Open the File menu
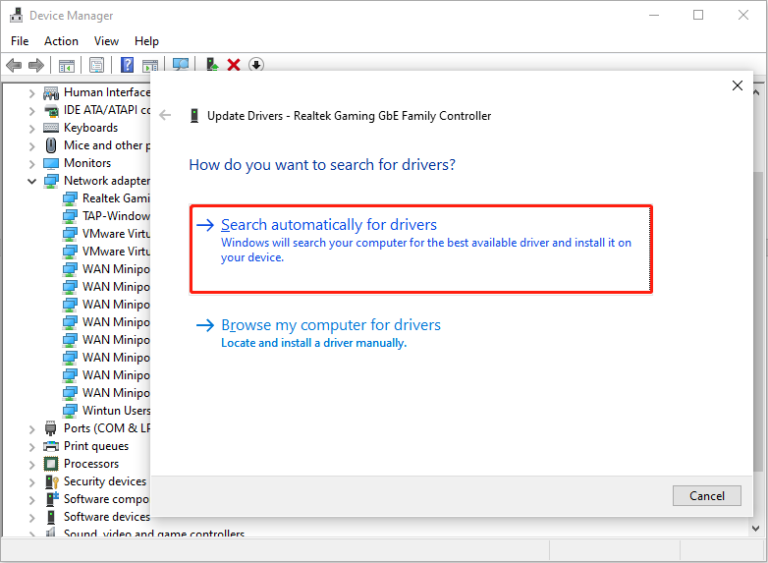The image size is (768, 563). click(20, 41)
